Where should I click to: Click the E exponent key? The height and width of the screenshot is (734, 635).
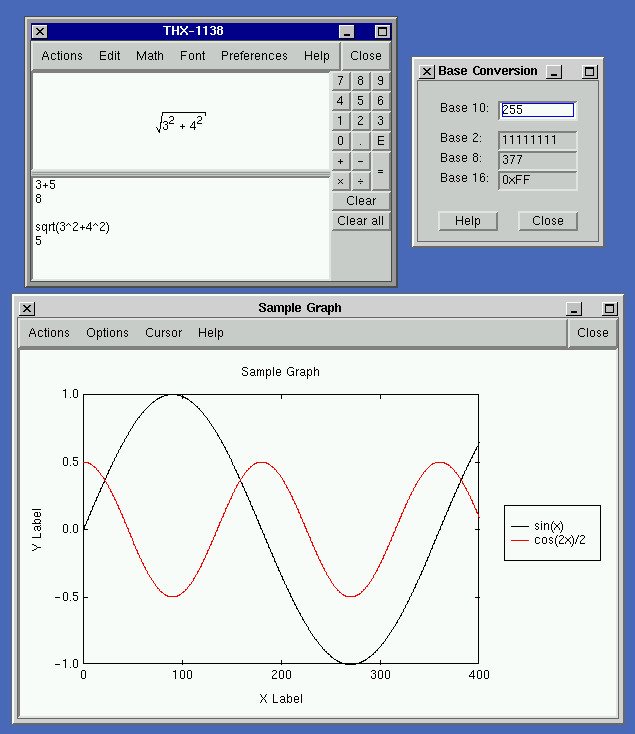point(380,141)
